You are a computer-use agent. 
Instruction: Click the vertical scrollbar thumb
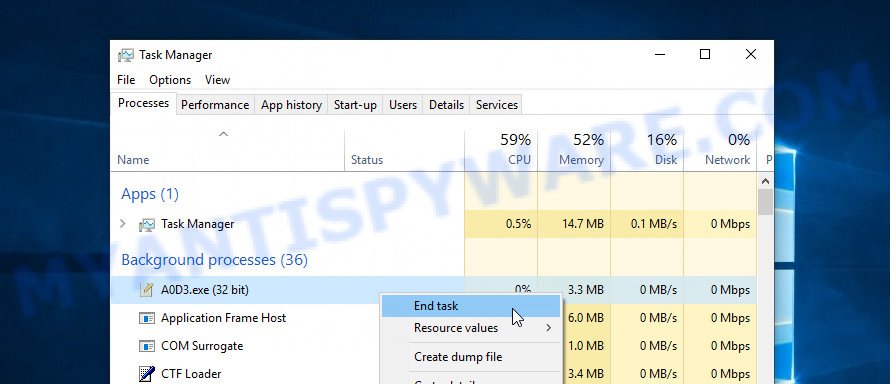pyautogui.click(x=765, y=202)
